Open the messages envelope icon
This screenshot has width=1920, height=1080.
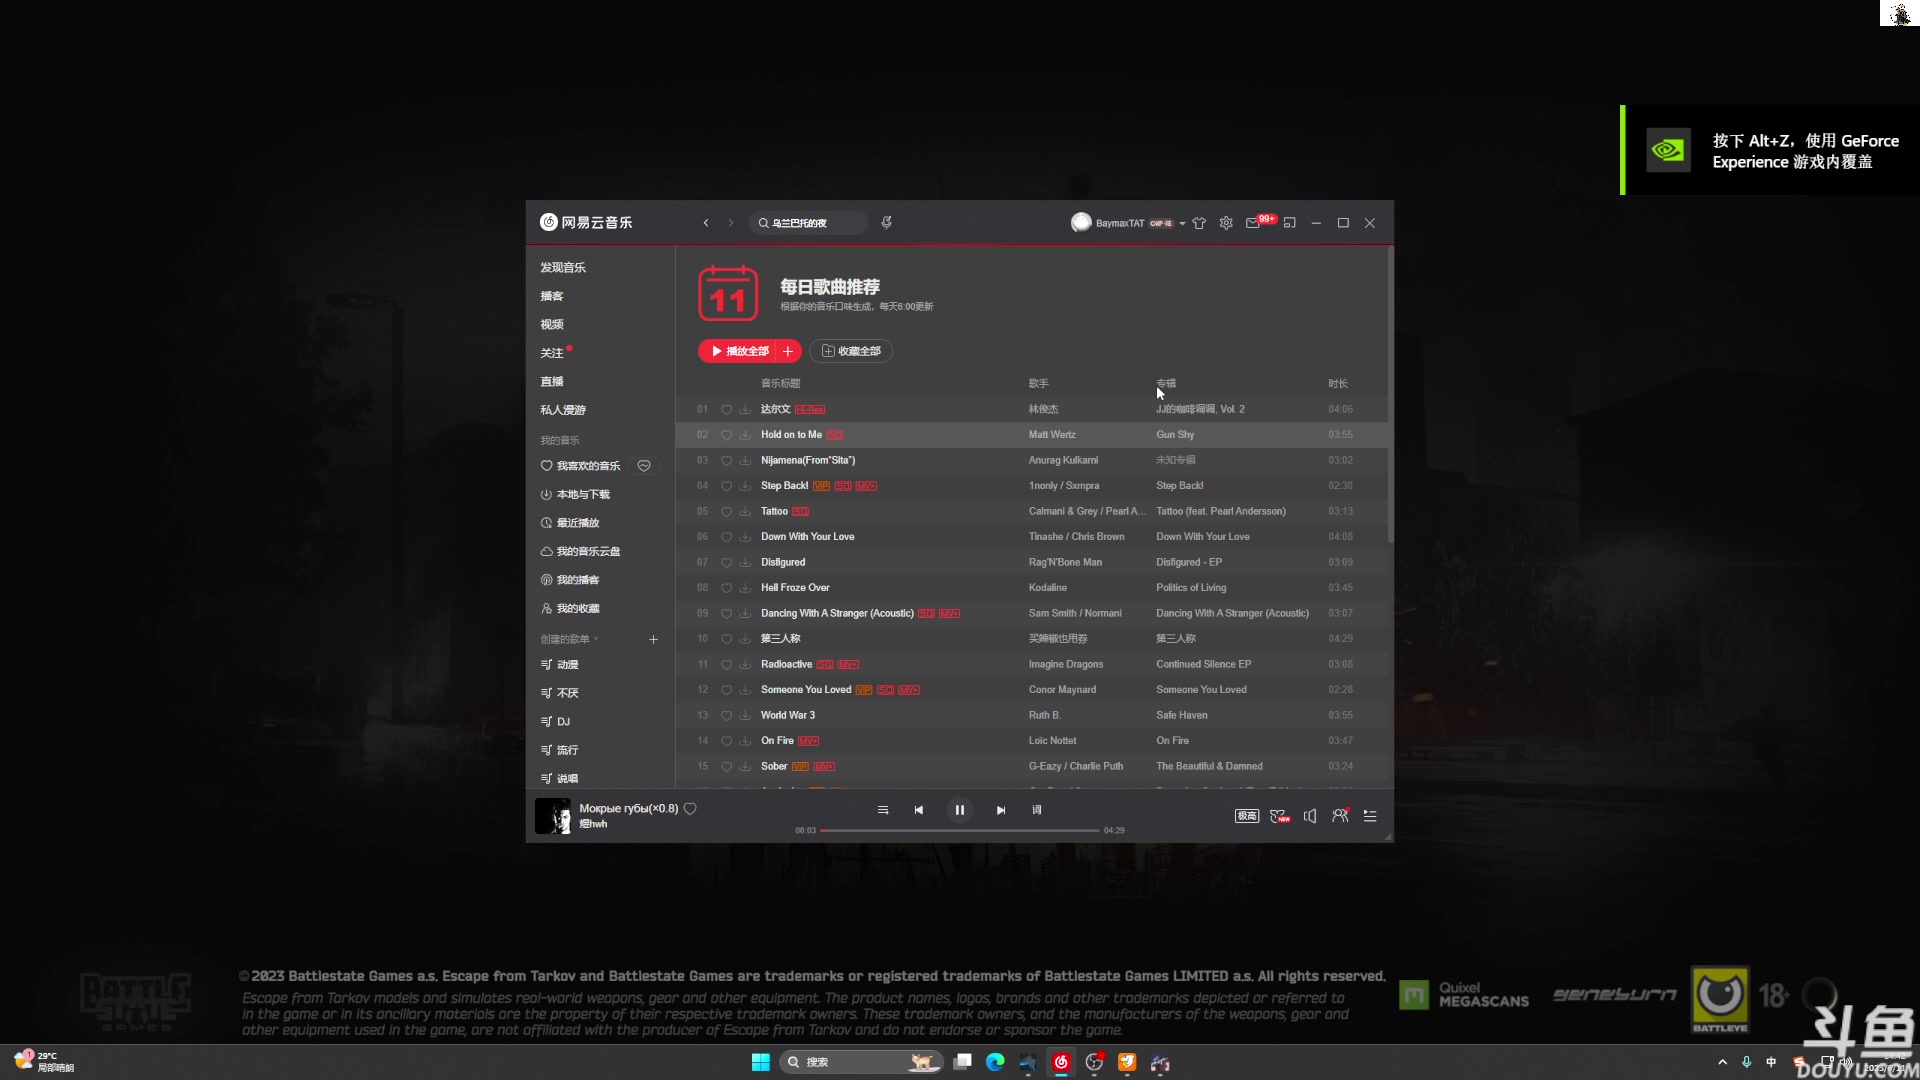(1252, 223)
